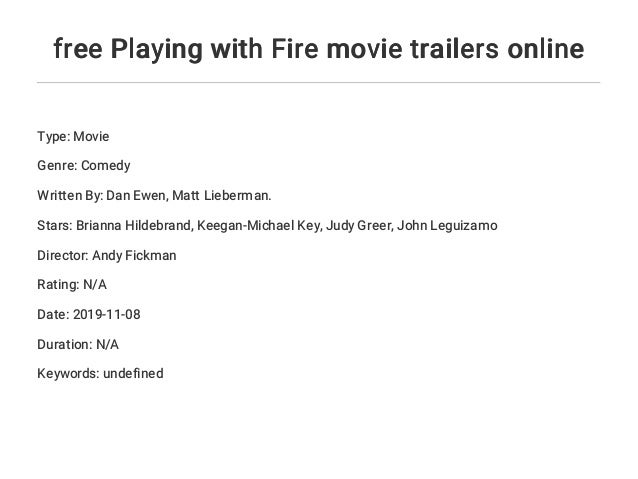Click John Leguizamo's name

pos(447,225)
